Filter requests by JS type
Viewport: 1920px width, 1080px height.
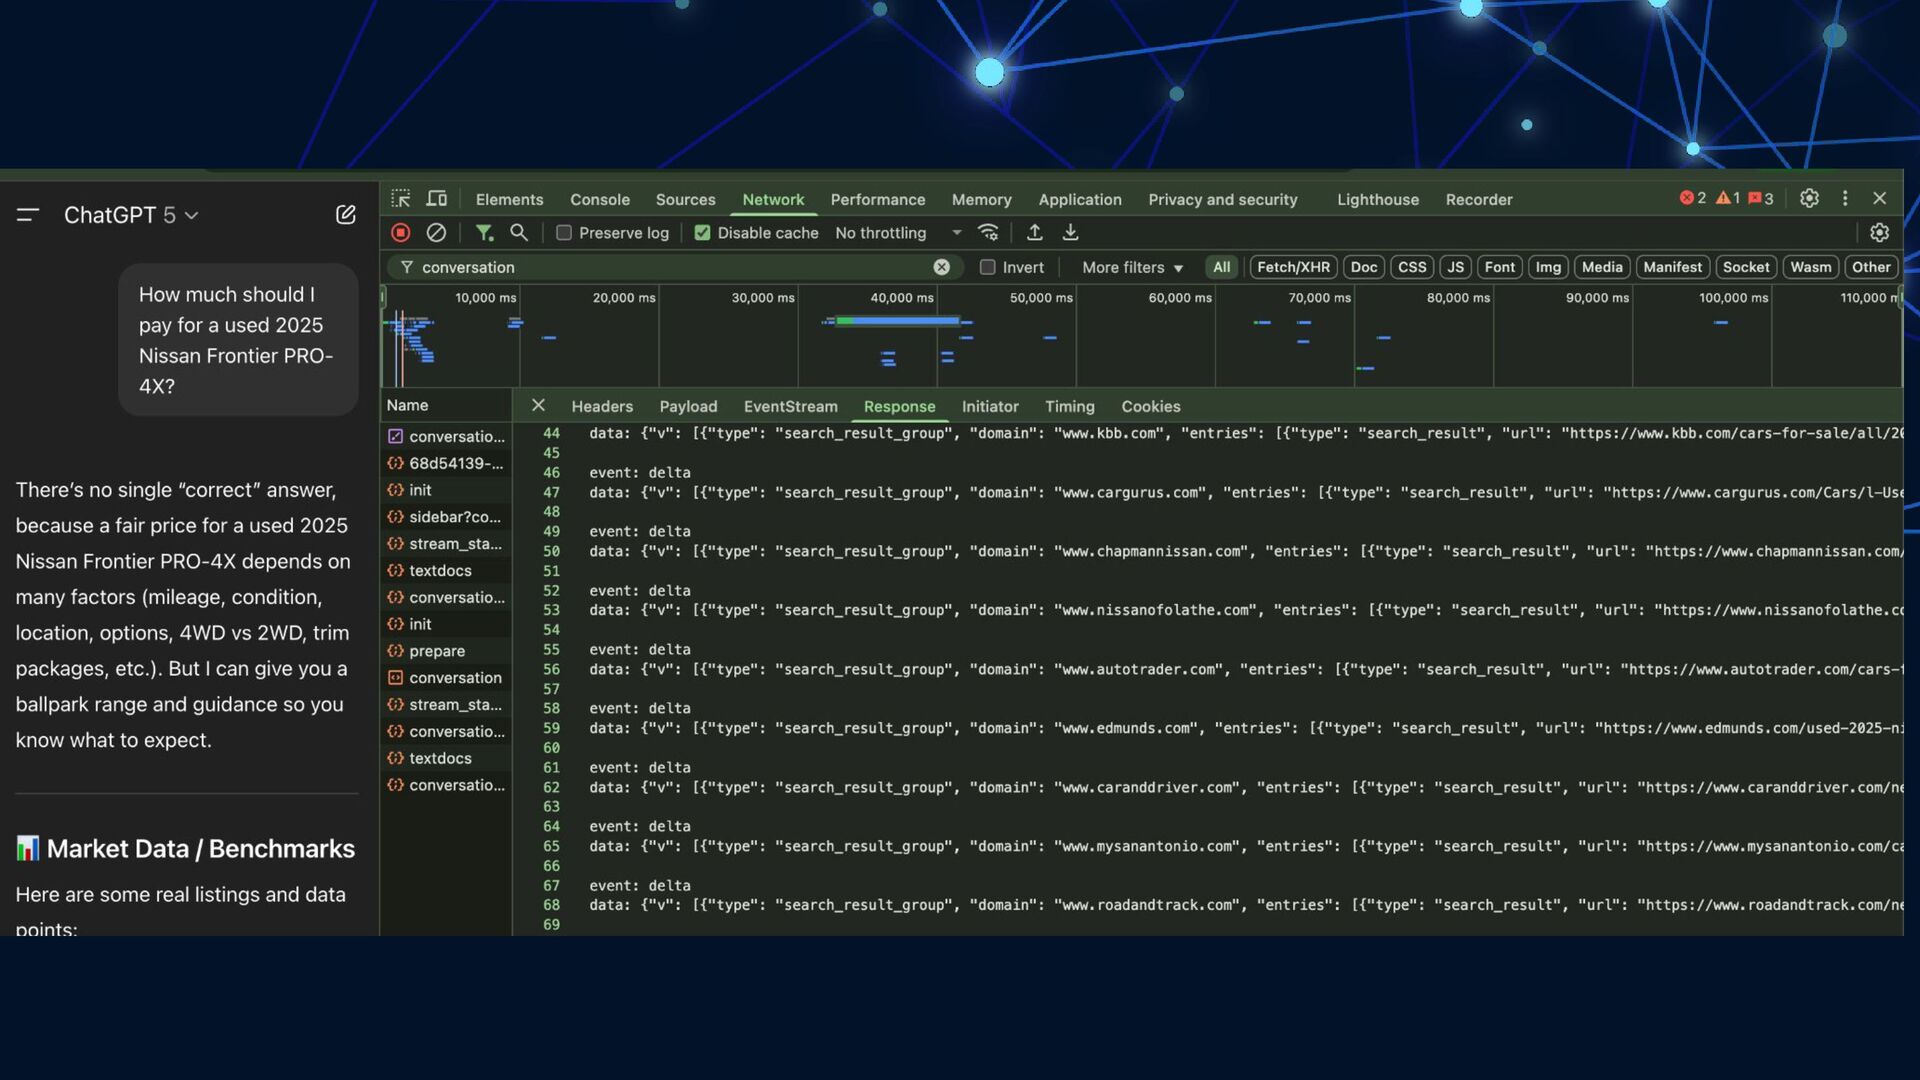point(1455,267)
